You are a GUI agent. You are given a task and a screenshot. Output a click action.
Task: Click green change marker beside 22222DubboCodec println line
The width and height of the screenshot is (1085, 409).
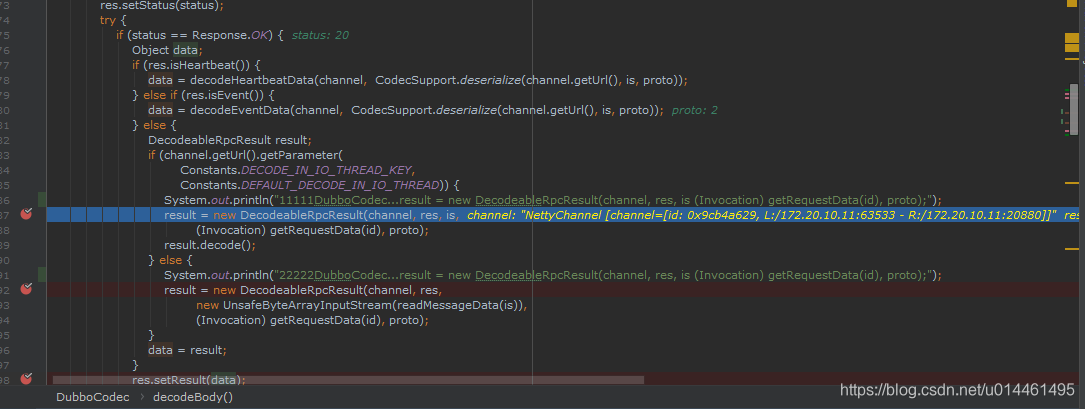tap(42, 275)
